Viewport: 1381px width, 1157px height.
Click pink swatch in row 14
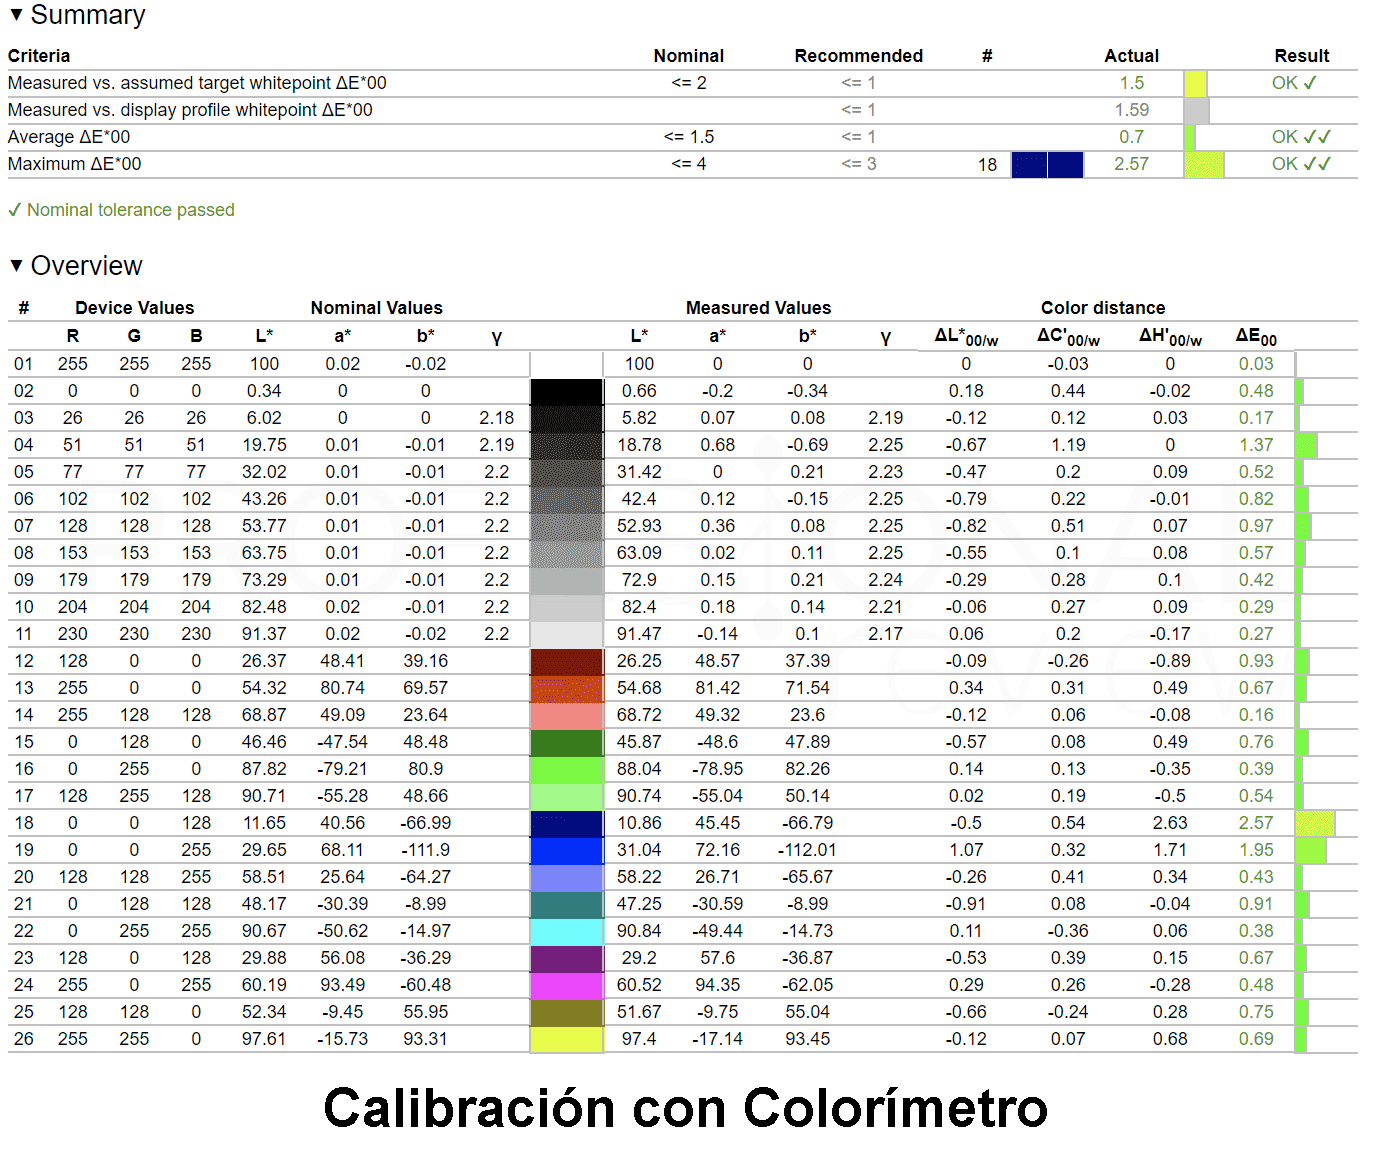click(x=566, y=715)
